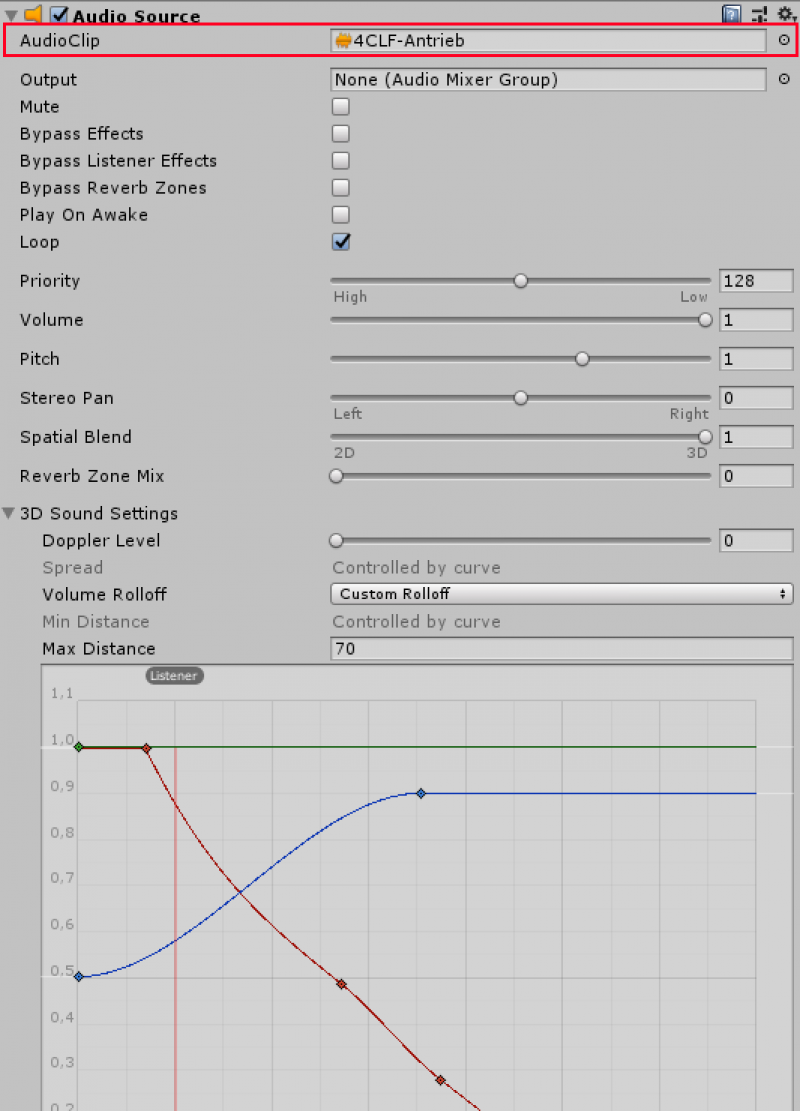This screenshot has width=800, height=1111.
Task: Click the 4CLF-Antrieb audio clip field
Action: point(548,41)
